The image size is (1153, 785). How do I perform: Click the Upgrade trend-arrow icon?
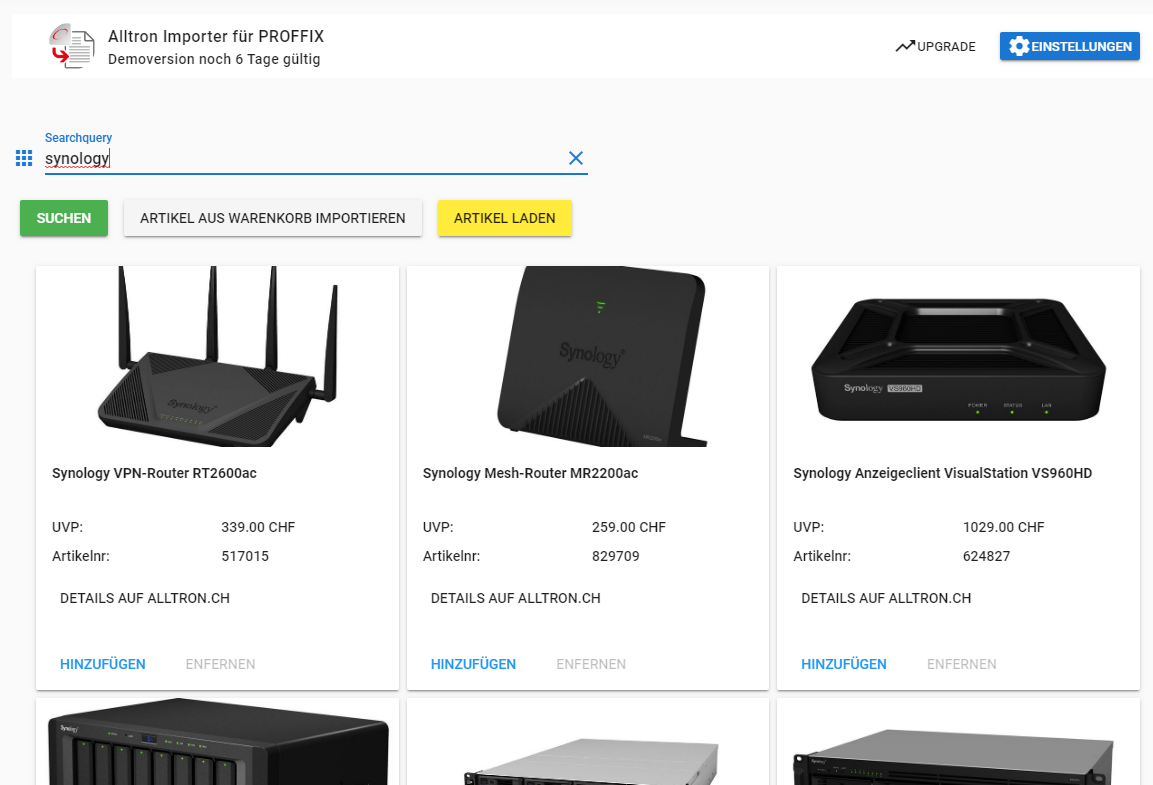coord(906,45)
